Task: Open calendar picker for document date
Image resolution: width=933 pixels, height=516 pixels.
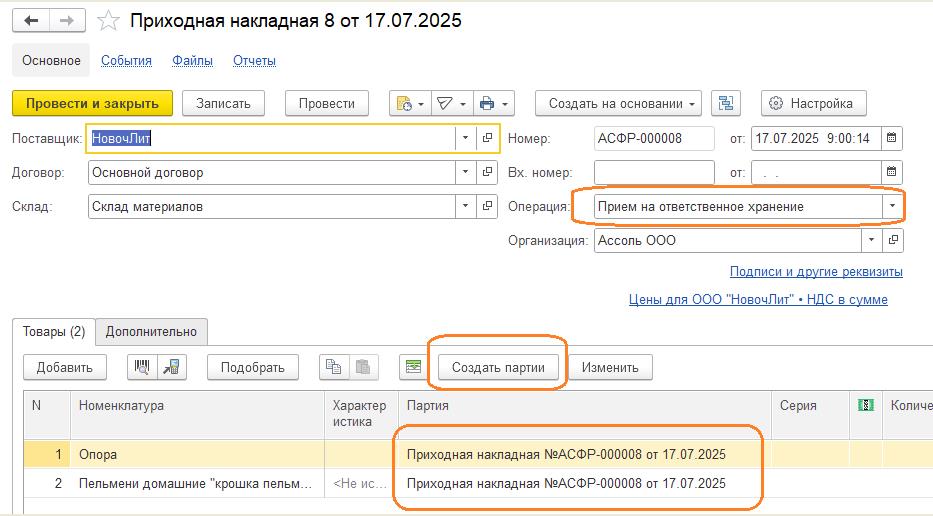Action: tap(892, 139)
